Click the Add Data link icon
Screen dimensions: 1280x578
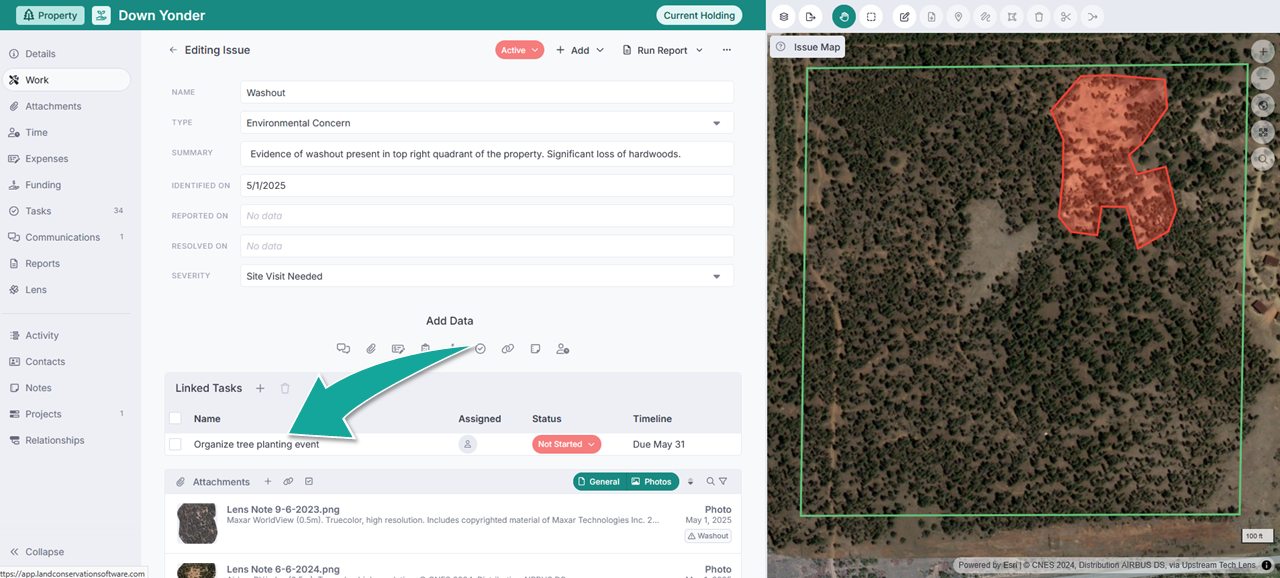click(x=508, y=349)
